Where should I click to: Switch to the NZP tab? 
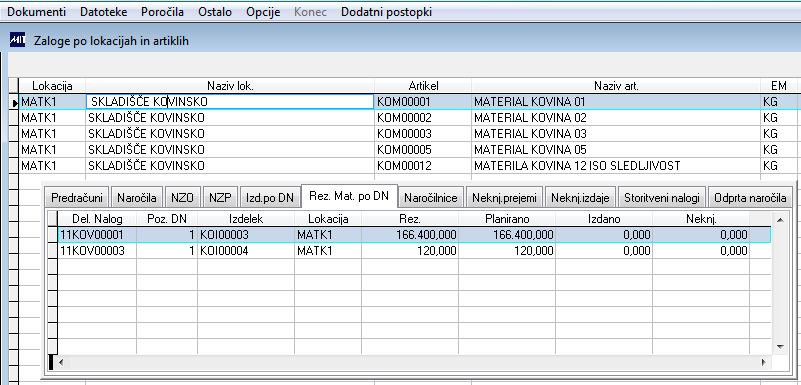220,198
